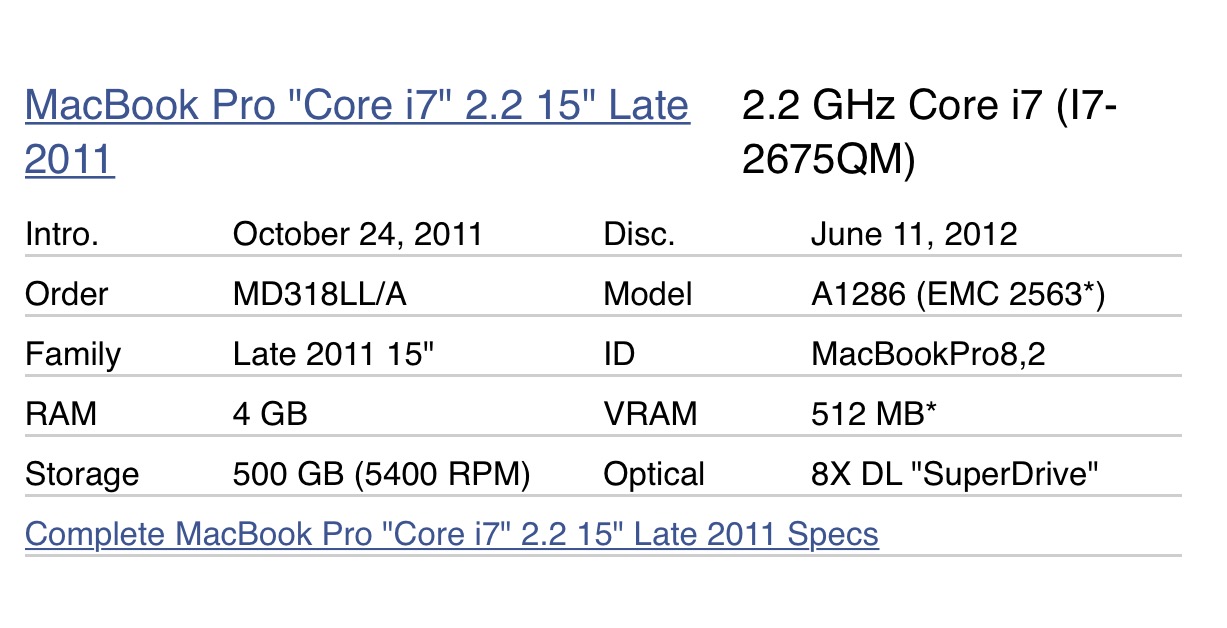Click the Family row label
This screenshot has width=1227, height=628.
(73, 355)
